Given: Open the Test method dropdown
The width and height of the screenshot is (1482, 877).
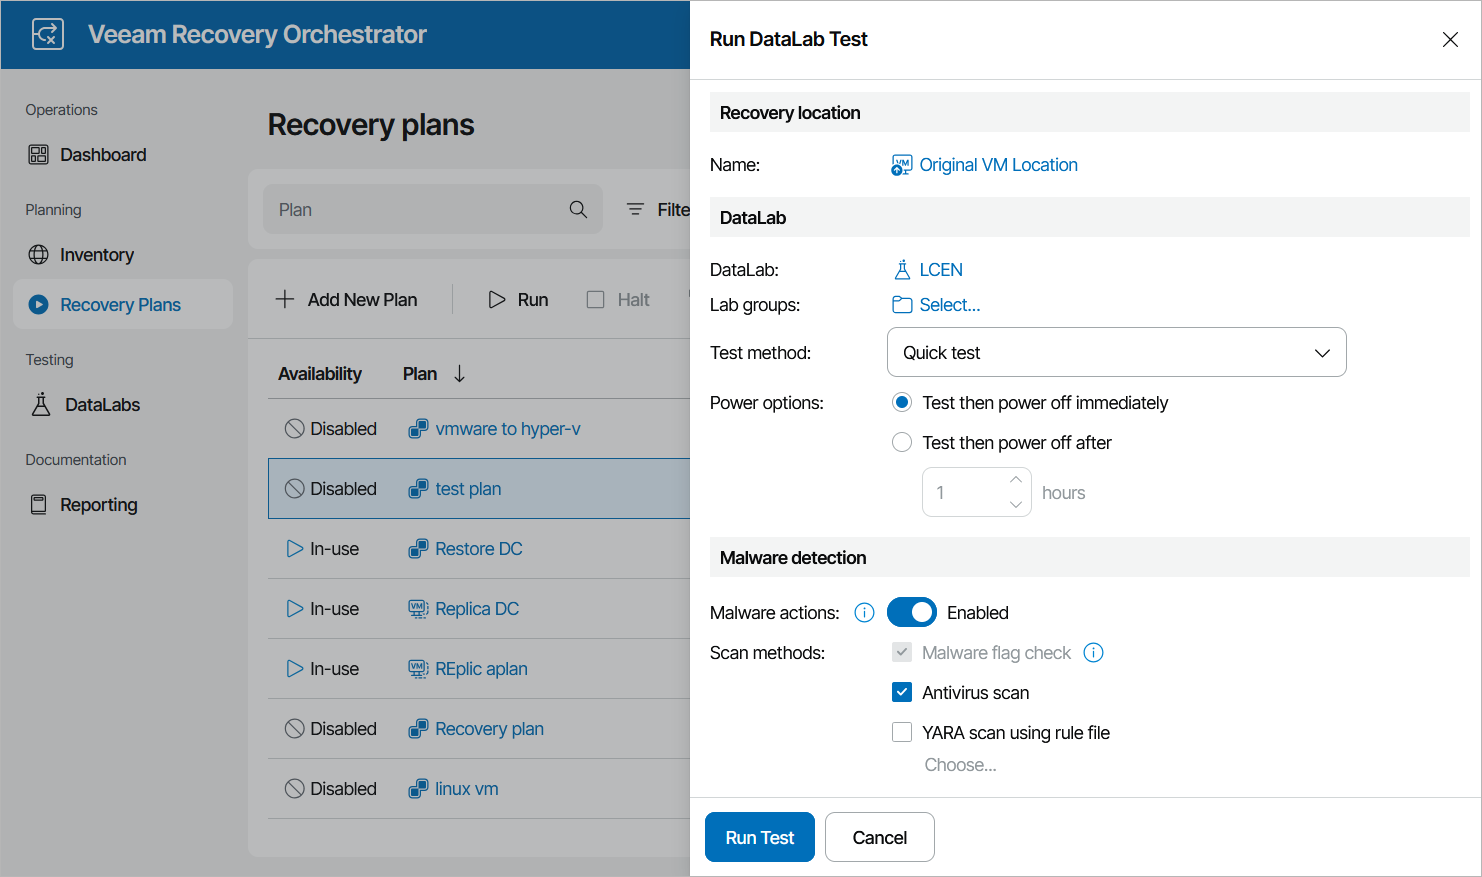Looking at the screenshot, I should click(1116, 353).
